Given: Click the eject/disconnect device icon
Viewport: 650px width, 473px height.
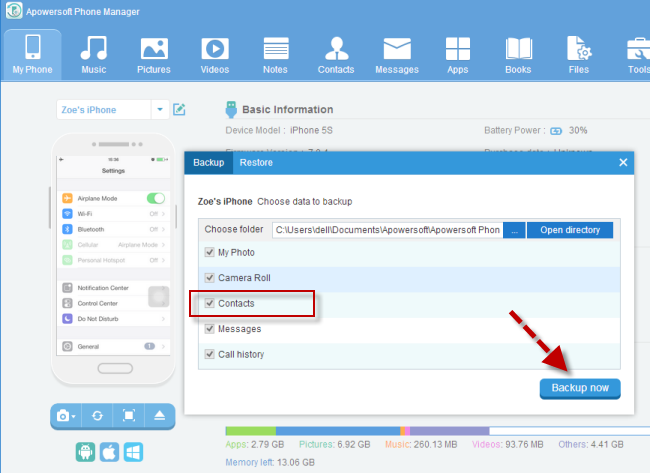Looking at the screenshot, I should point(160,415).
